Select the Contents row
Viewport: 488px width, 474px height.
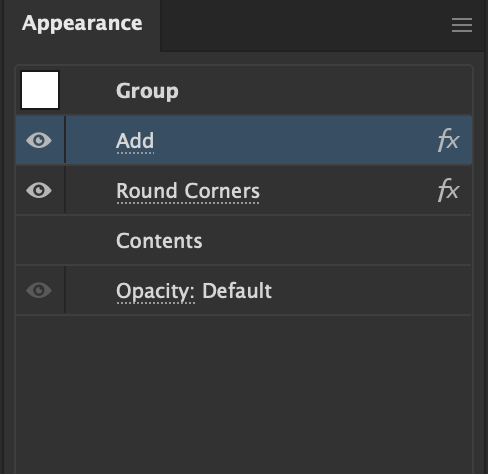[x=244, y=240]
